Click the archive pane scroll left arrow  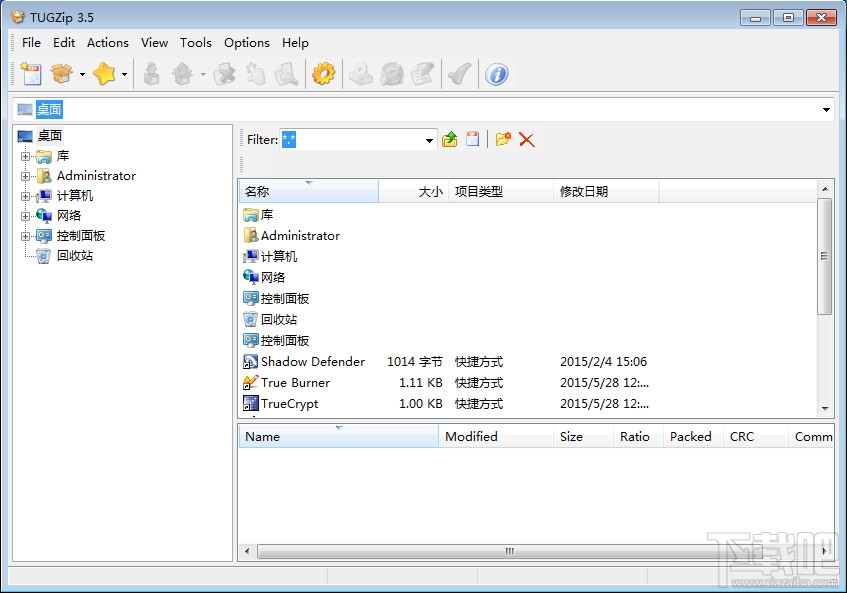[x=247, y=551]
